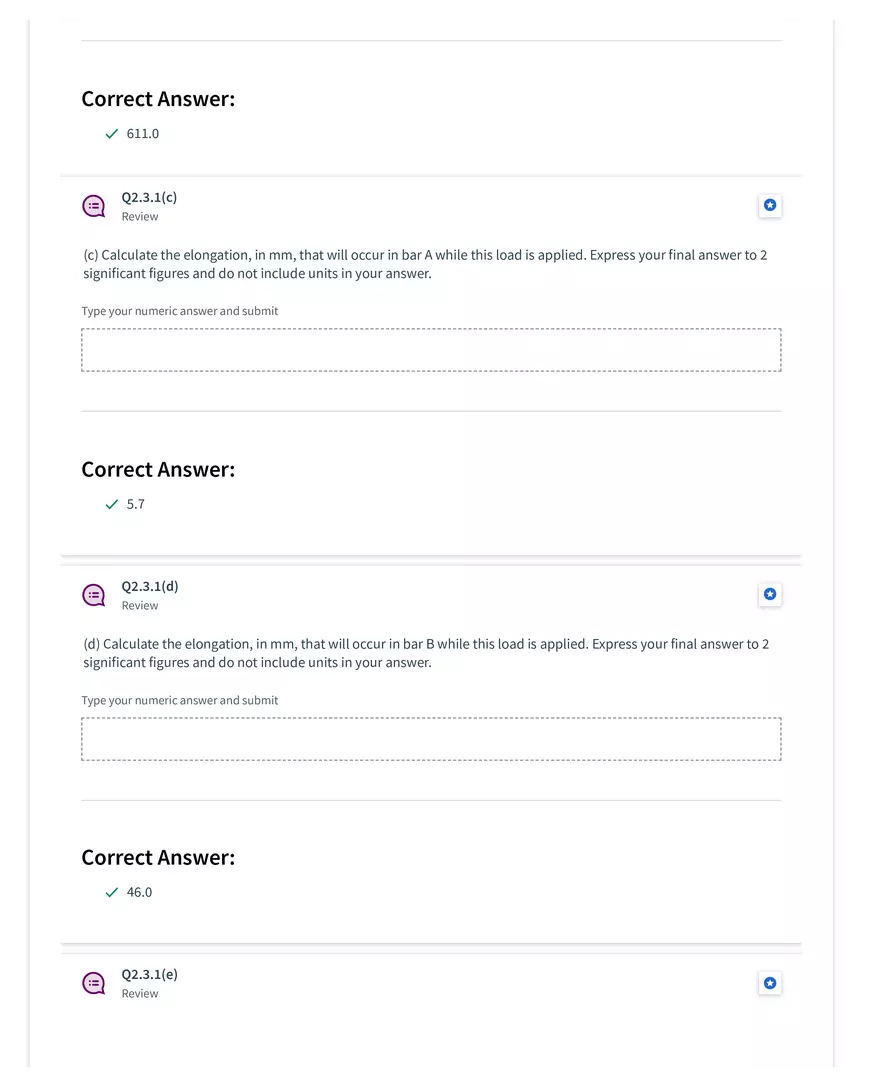Image resolution: width=880 pixels, height=1087 pixels.
Task: Open the Q2.3.1(e) question title
Action: point(150,974)
